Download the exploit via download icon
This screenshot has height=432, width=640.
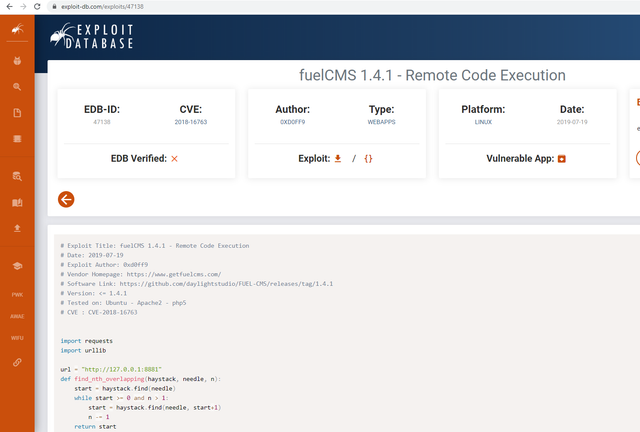(x=338, y=158)
